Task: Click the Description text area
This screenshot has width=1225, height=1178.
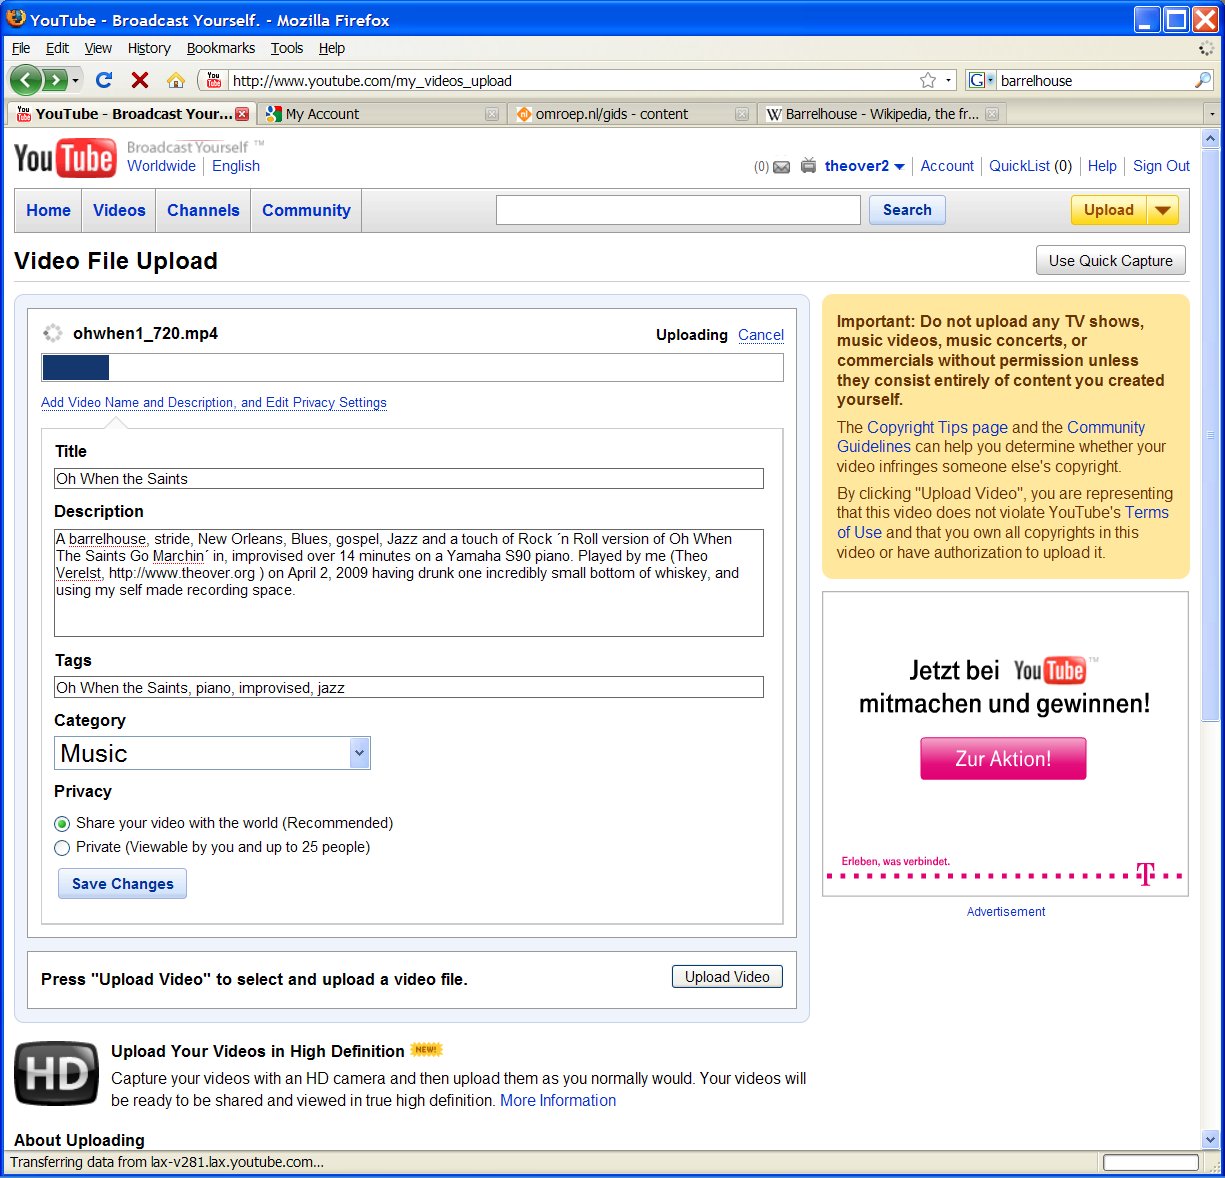Action: click(x=409, y=583)
